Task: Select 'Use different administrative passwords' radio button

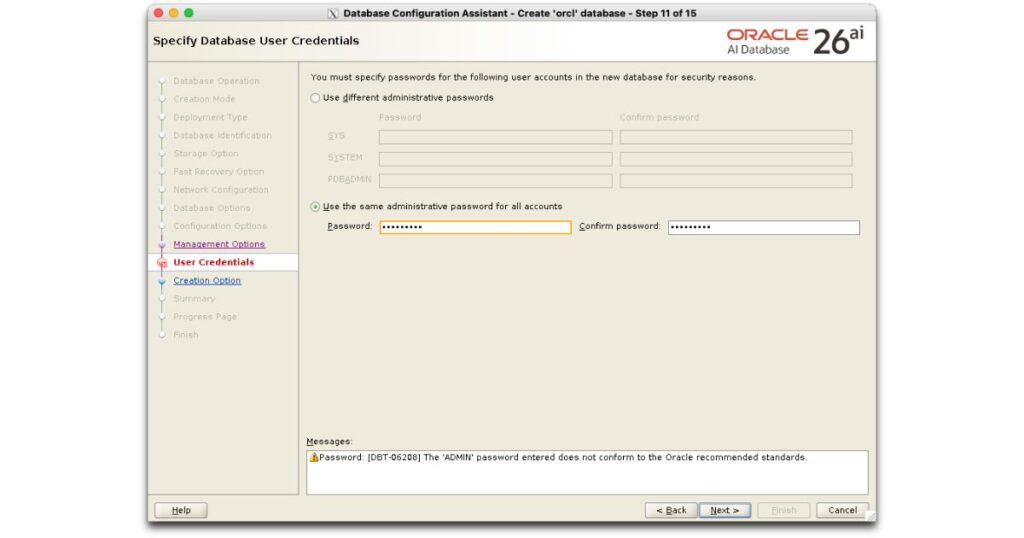Action: pos(315,98)
